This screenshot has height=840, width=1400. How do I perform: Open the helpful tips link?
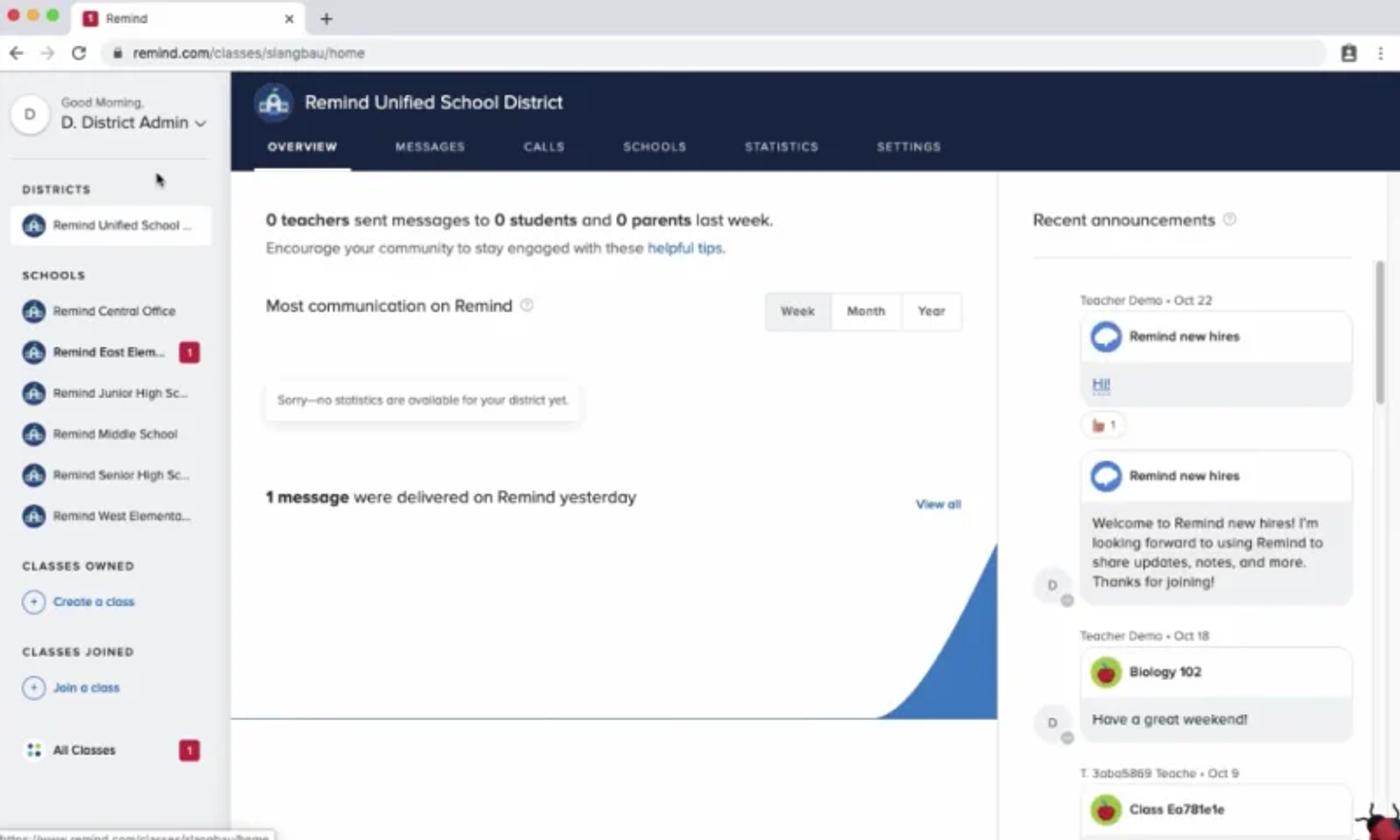pos(684,248)
